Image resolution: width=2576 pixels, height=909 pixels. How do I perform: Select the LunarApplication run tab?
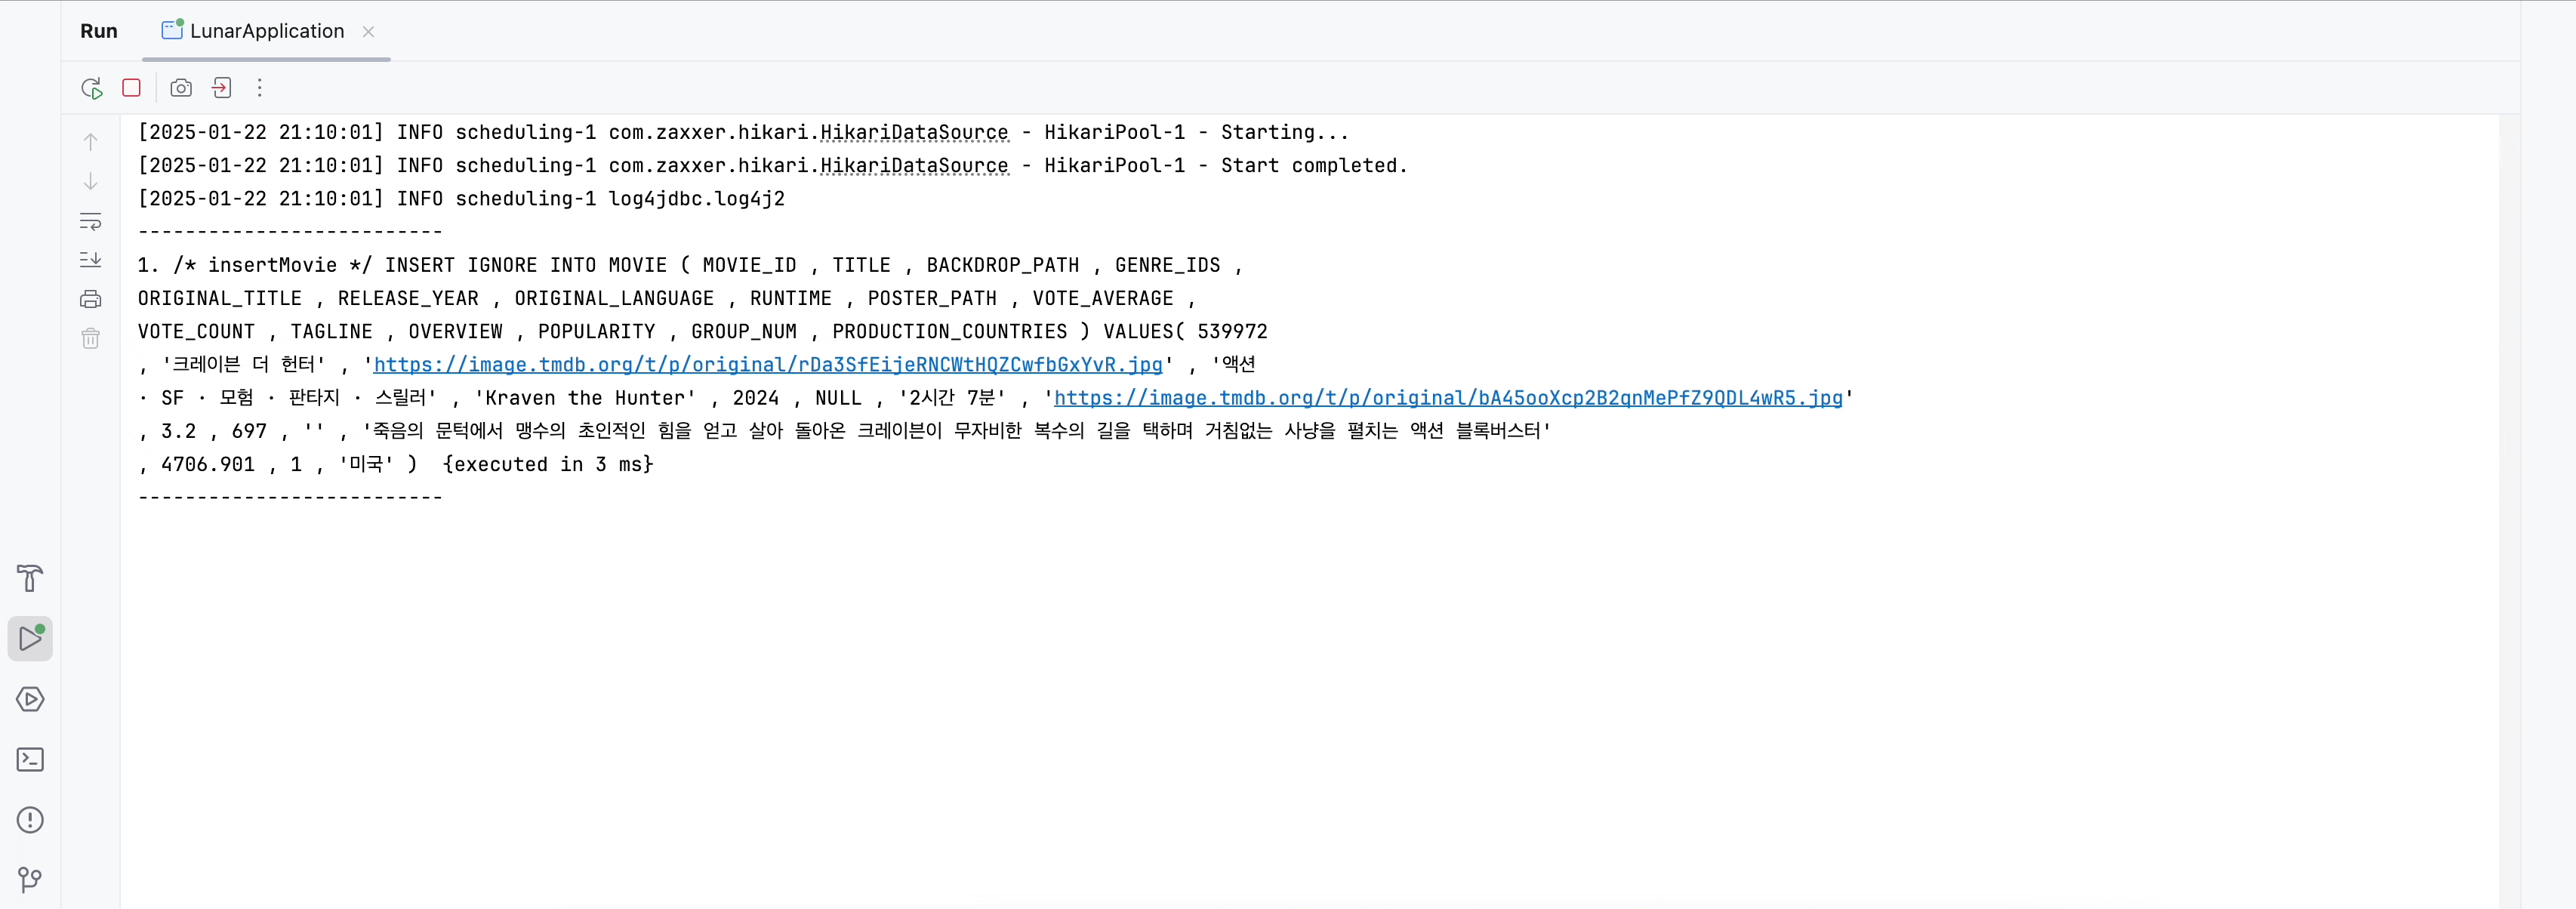266,31
